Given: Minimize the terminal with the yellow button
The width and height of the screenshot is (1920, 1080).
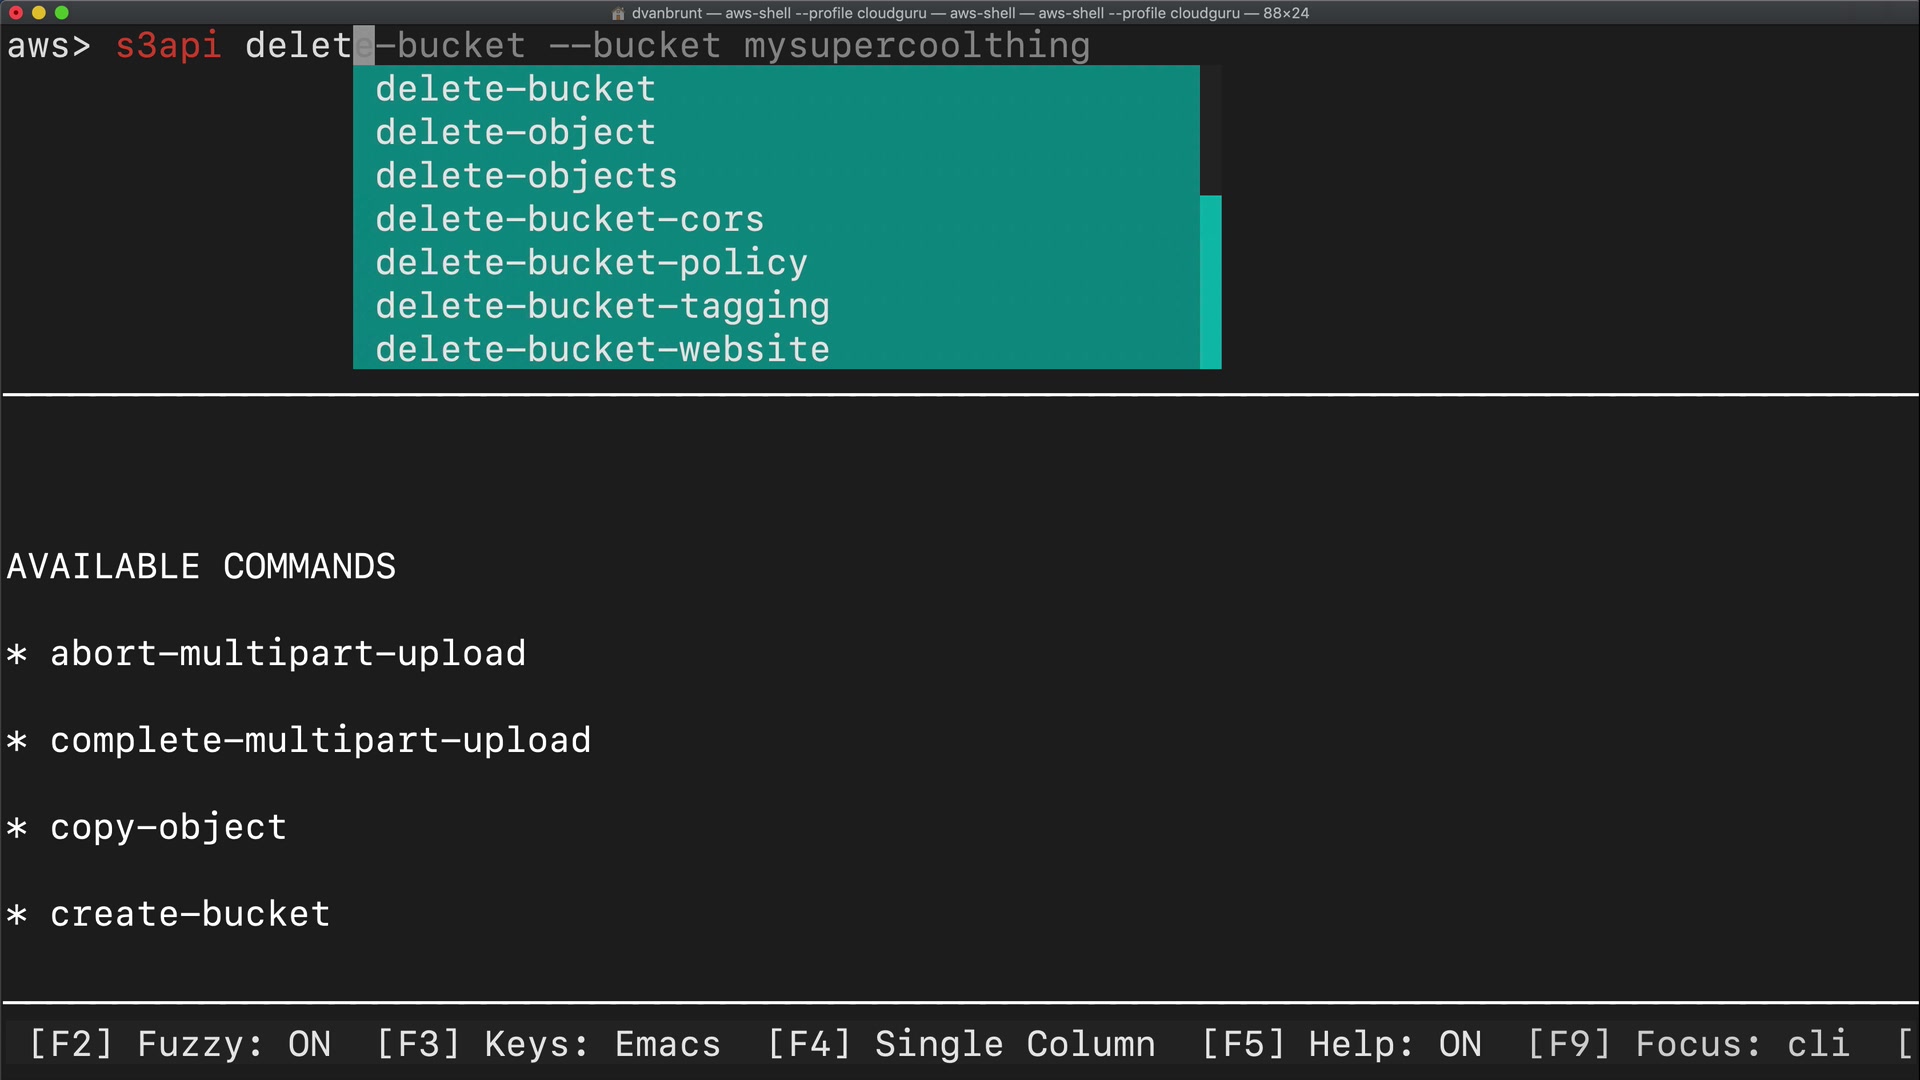Looking at the screenshot, I should coord(39,13).
